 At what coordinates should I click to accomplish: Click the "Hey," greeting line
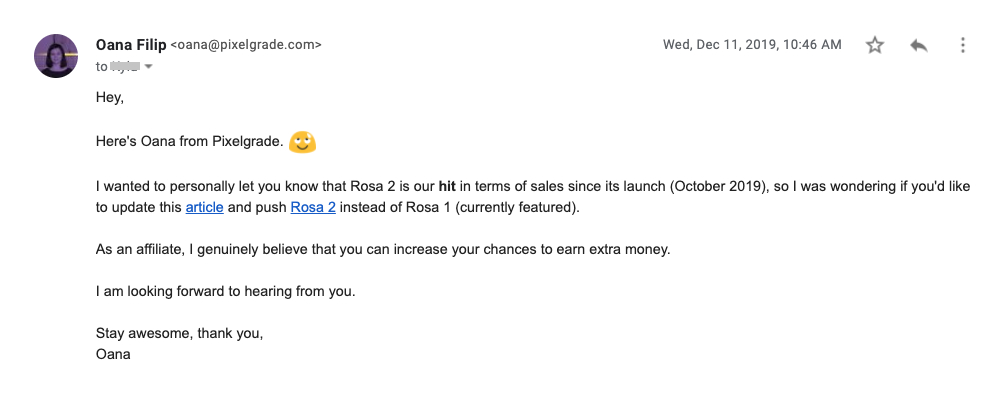[x=110, y=98]
